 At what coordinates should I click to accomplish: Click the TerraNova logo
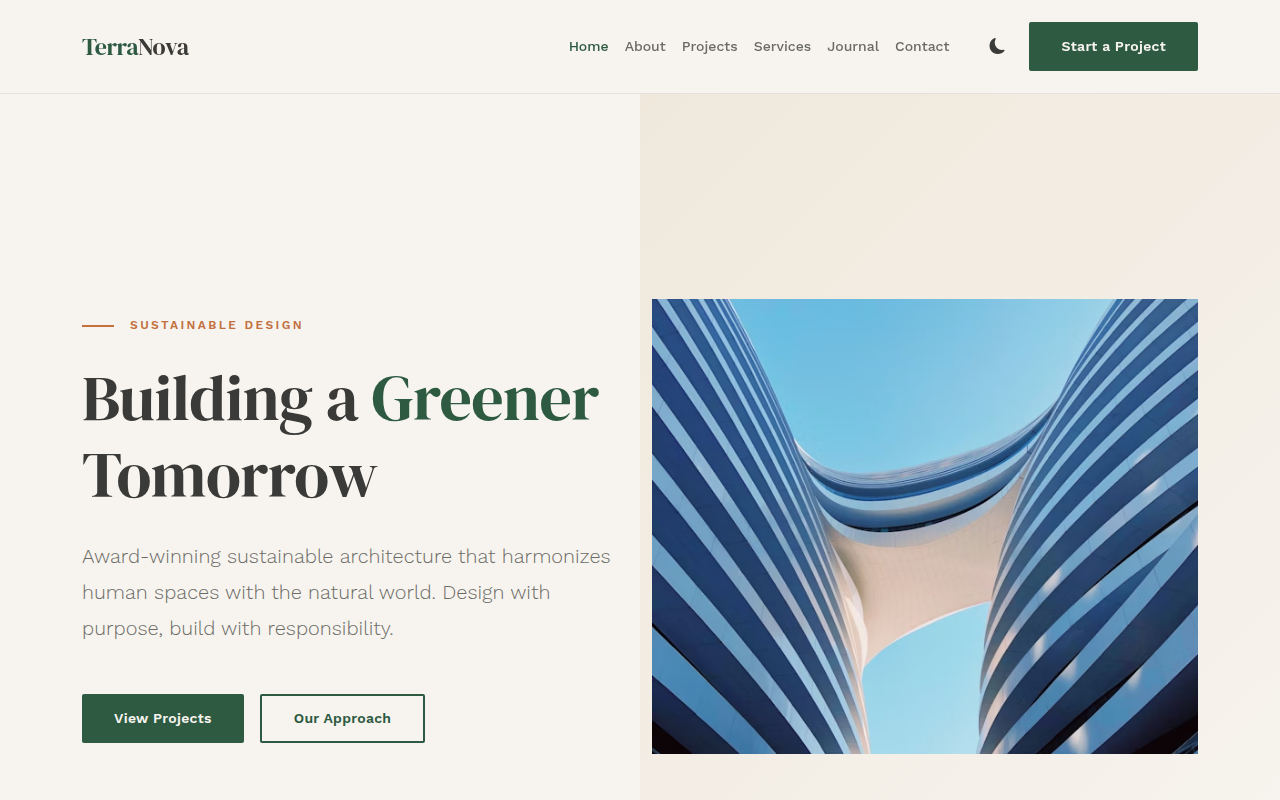(x=135, y=47)
